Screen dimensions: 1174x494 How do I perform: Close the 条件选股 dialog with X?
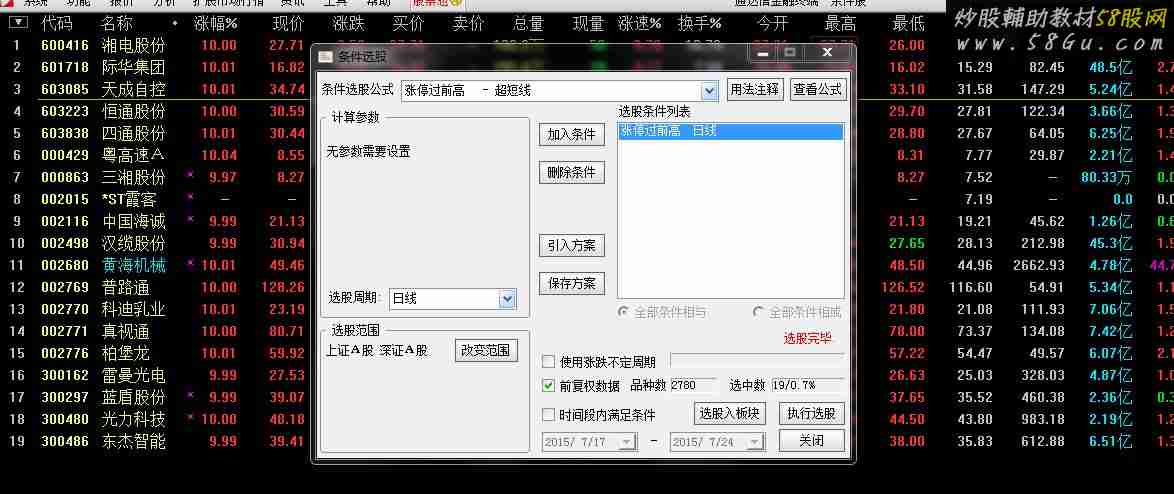827,52
